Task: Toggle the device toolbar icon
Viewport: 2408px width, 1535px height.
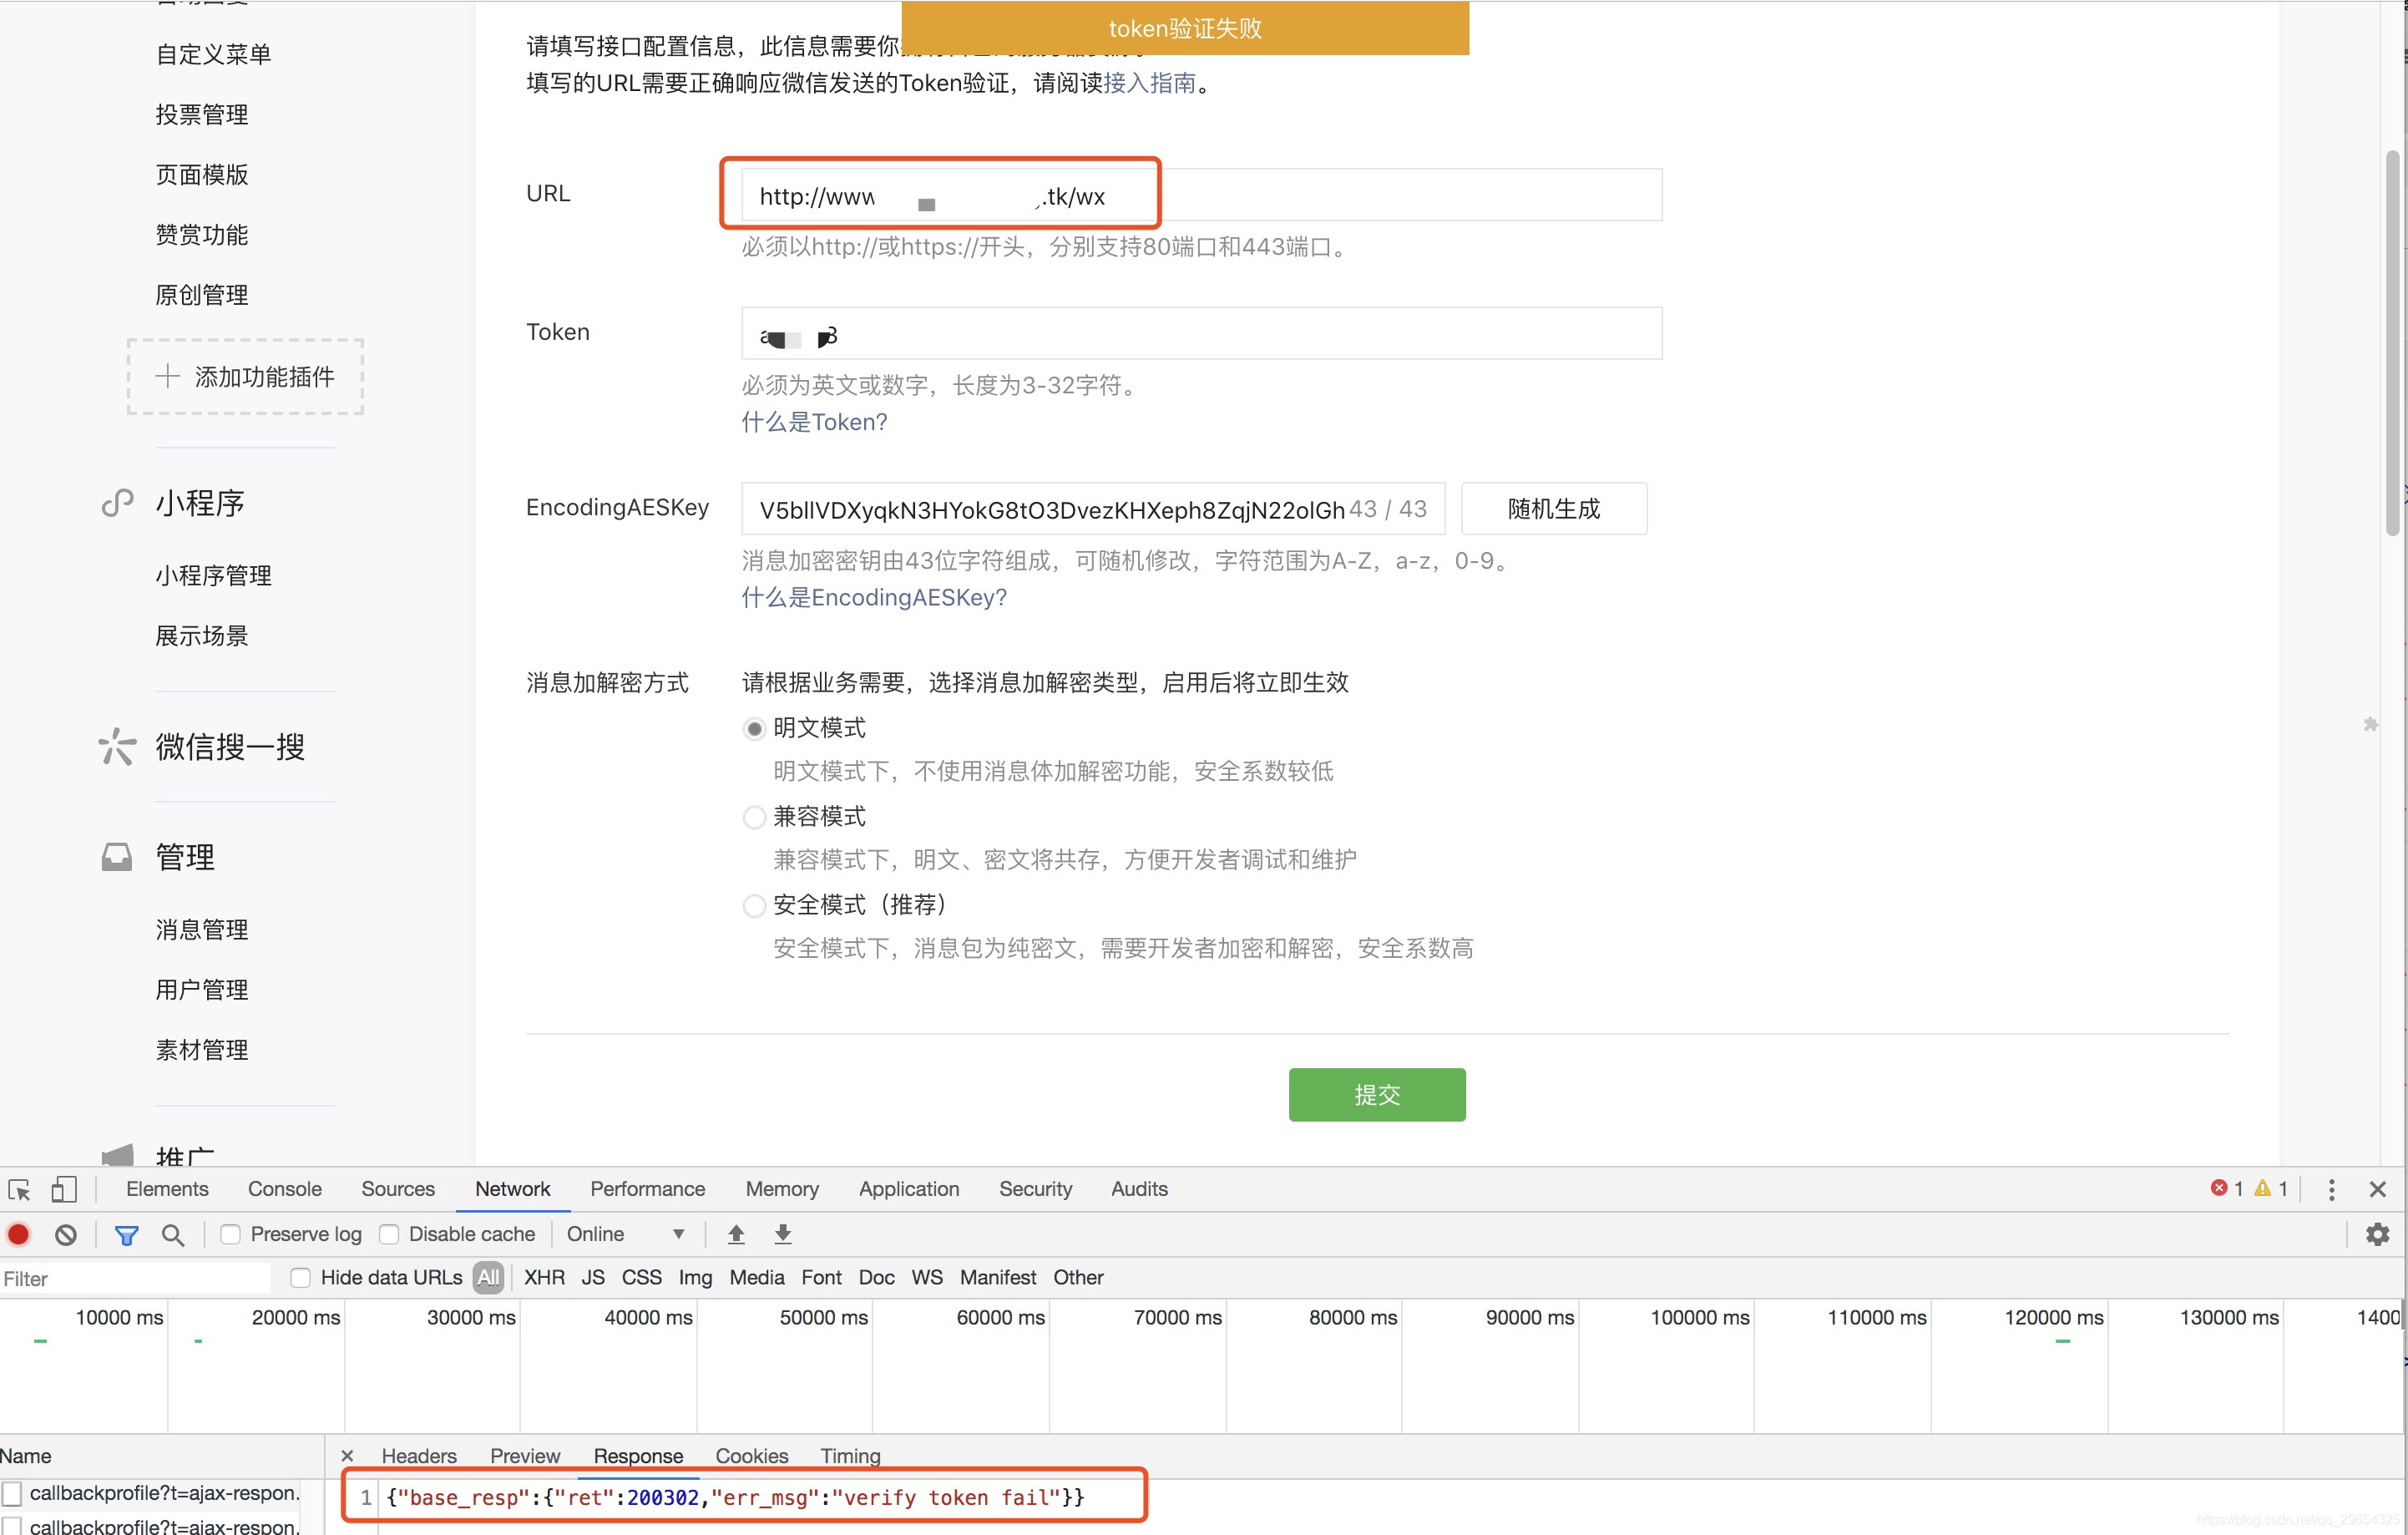Action: 64,1189
